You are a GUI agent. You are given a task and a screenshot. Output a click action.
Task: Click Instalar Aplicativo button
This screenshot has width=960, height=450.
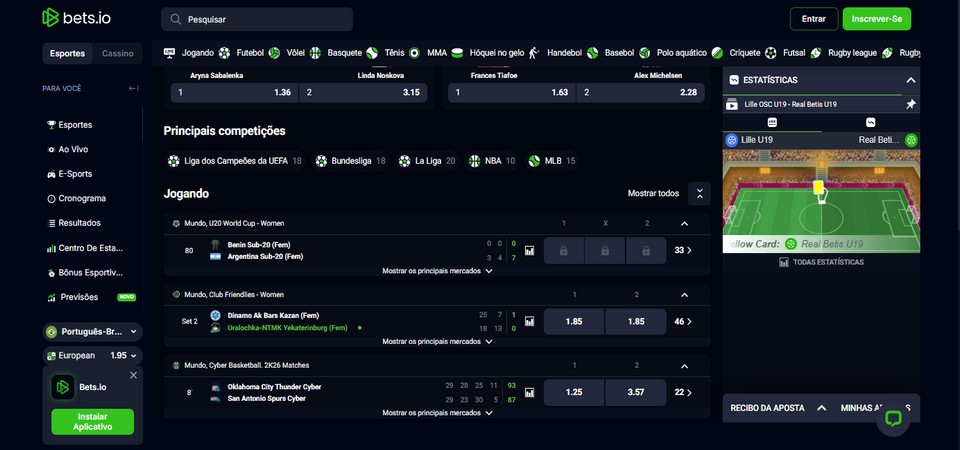click(x=92, y=422)
